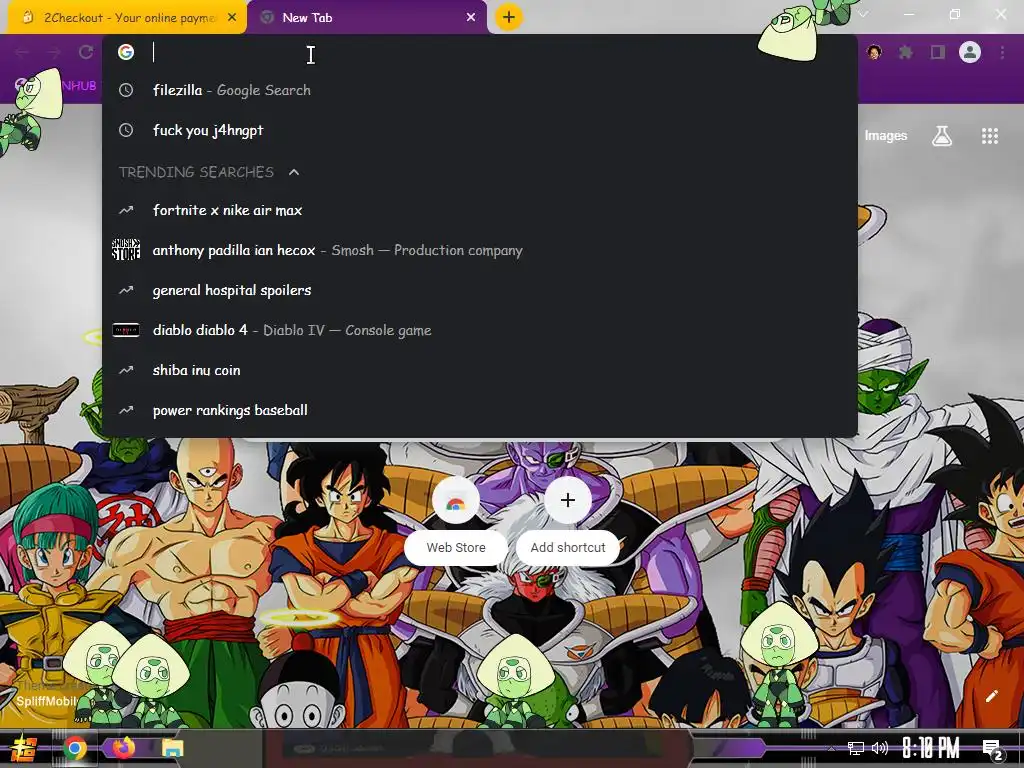Toggle the side panel icon

tap(938, 52)
